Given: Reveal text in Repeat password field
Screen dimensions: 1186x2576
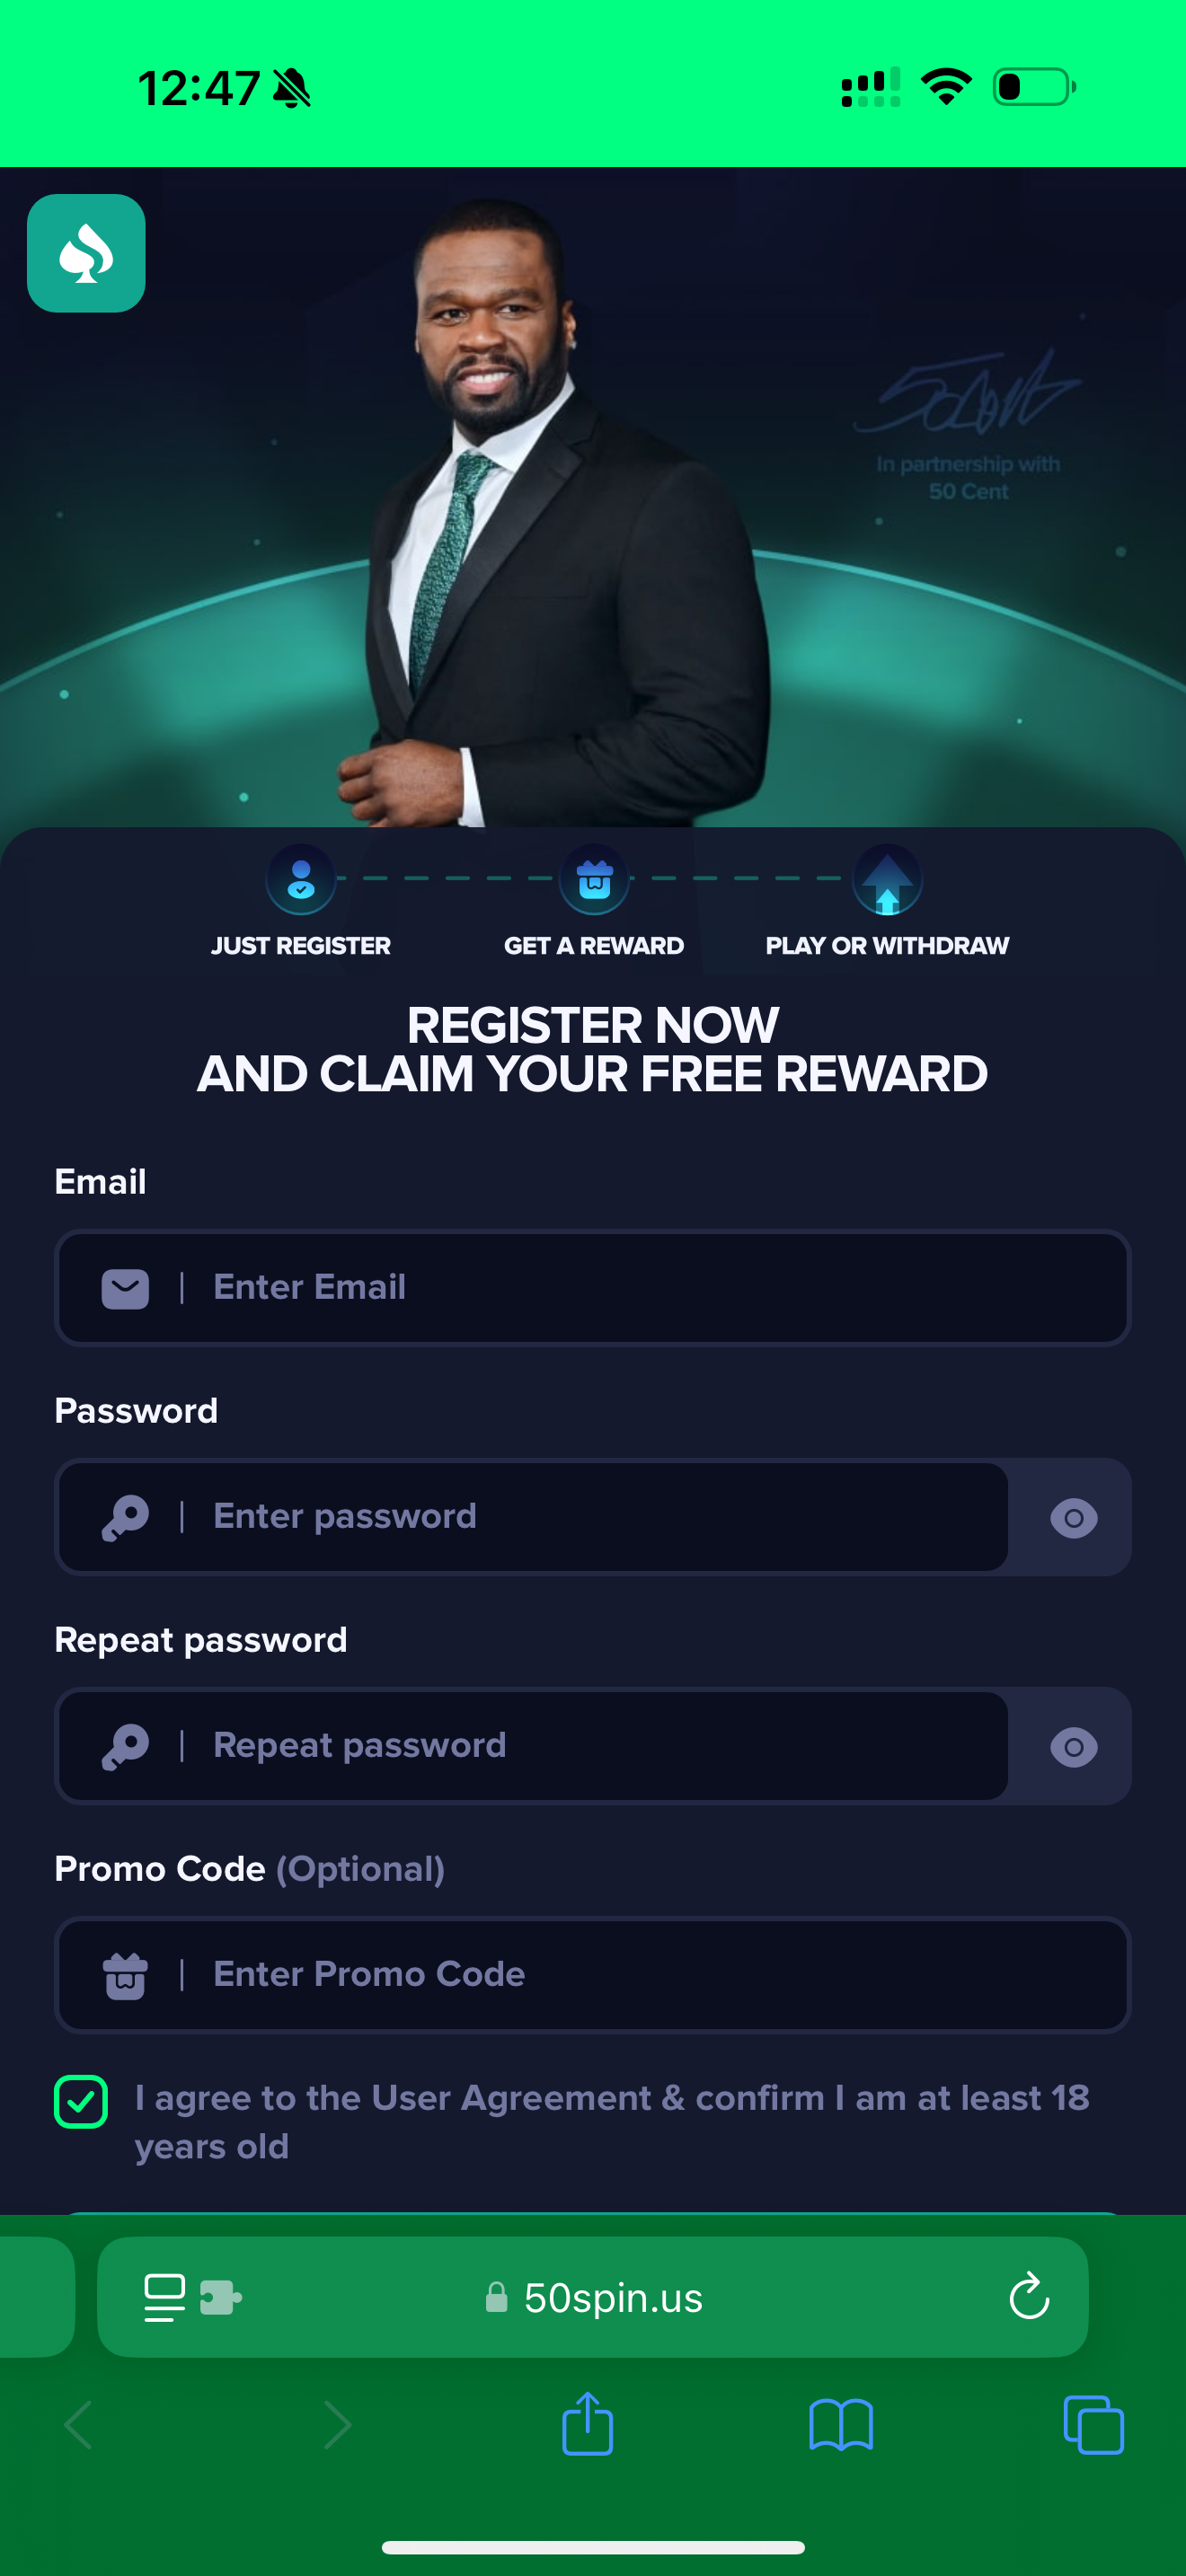Looking at the screenshot, I should (x=1074, y=1747).
